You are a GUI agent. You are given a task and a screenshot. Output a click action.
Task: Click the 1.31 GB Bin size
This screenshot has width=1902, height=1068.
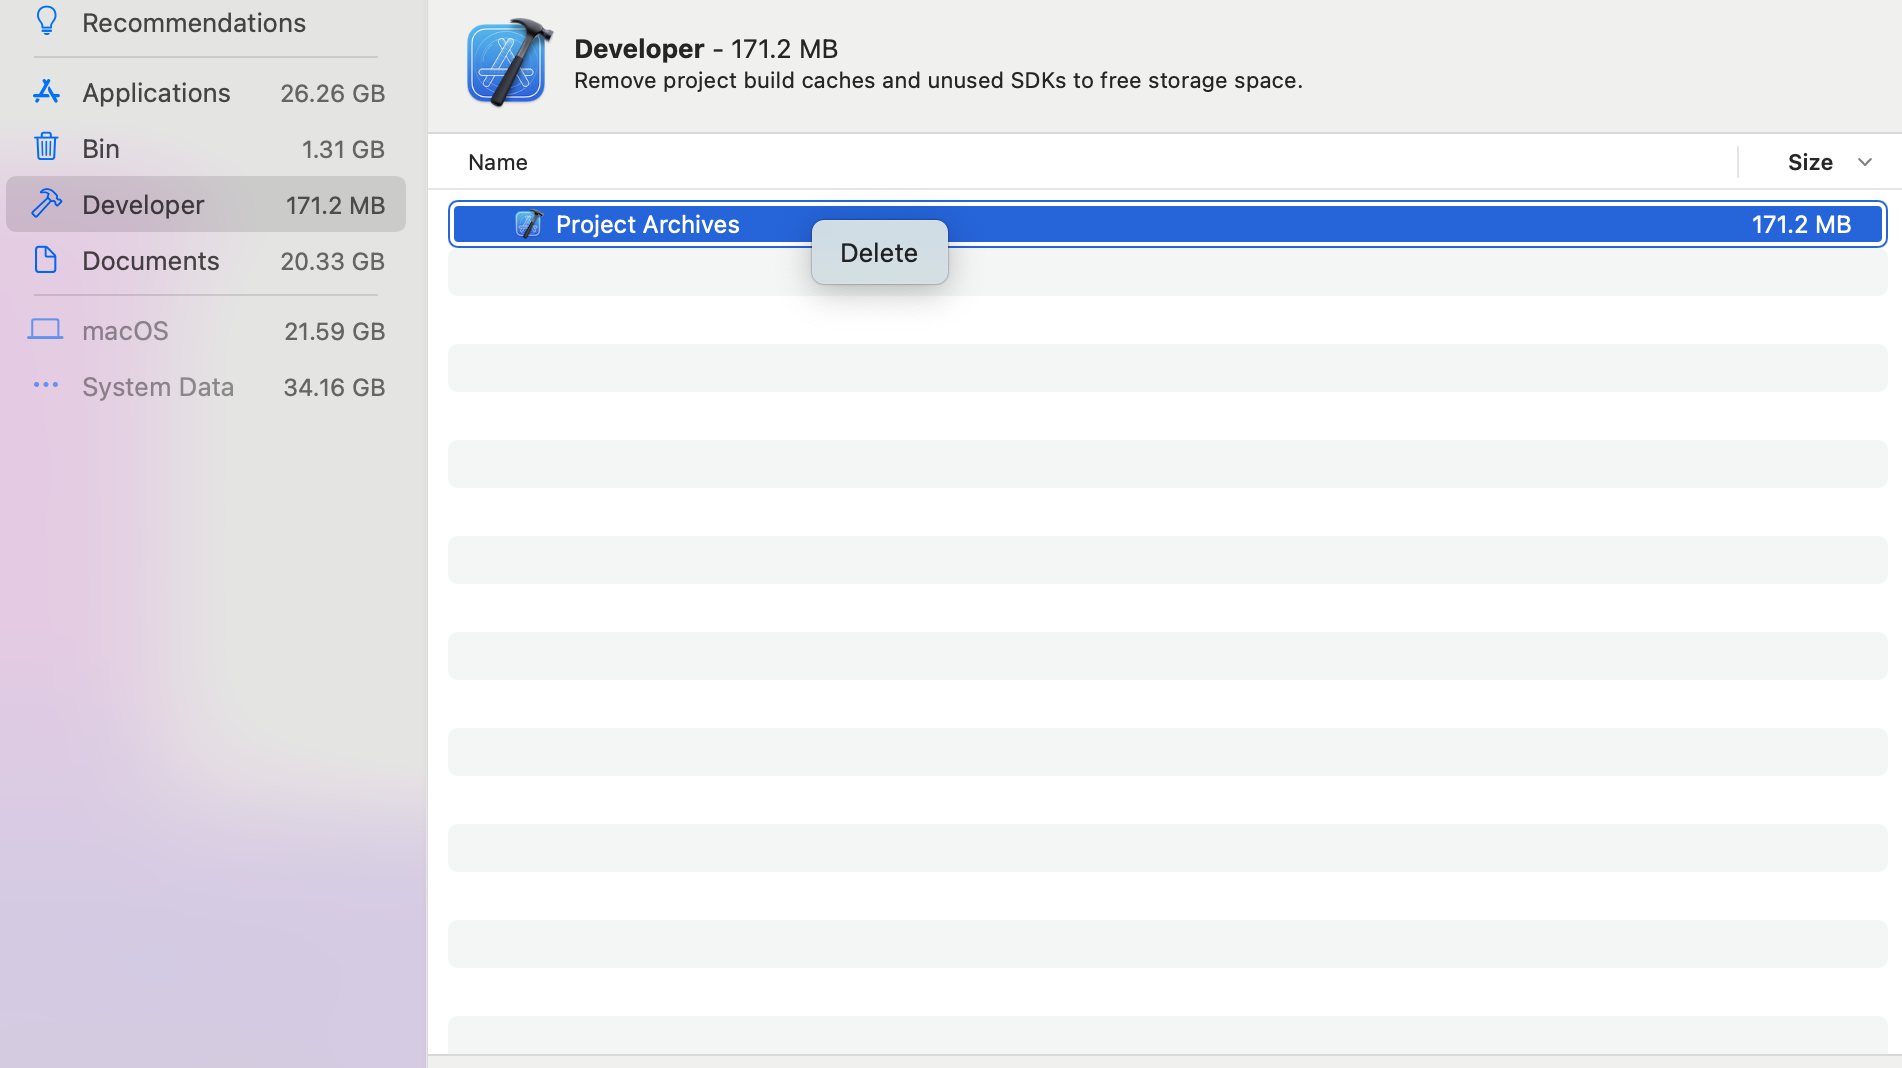(343, 149)
